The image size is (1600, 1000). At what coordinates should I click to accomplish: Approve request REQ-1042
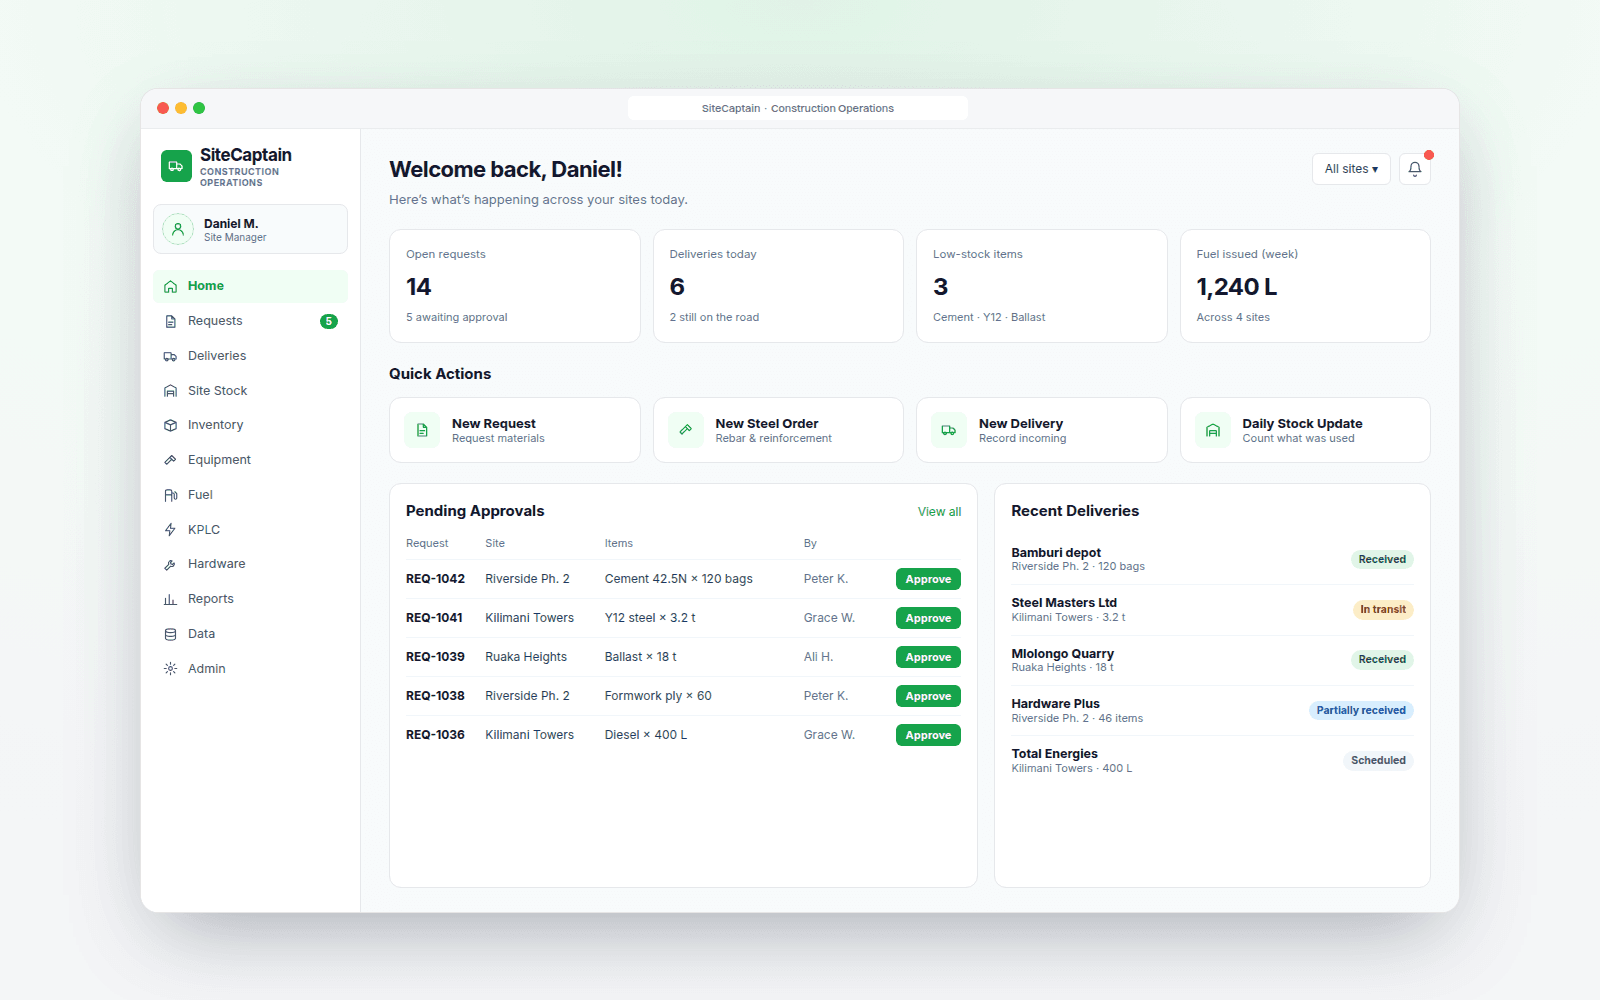[928, 579]
